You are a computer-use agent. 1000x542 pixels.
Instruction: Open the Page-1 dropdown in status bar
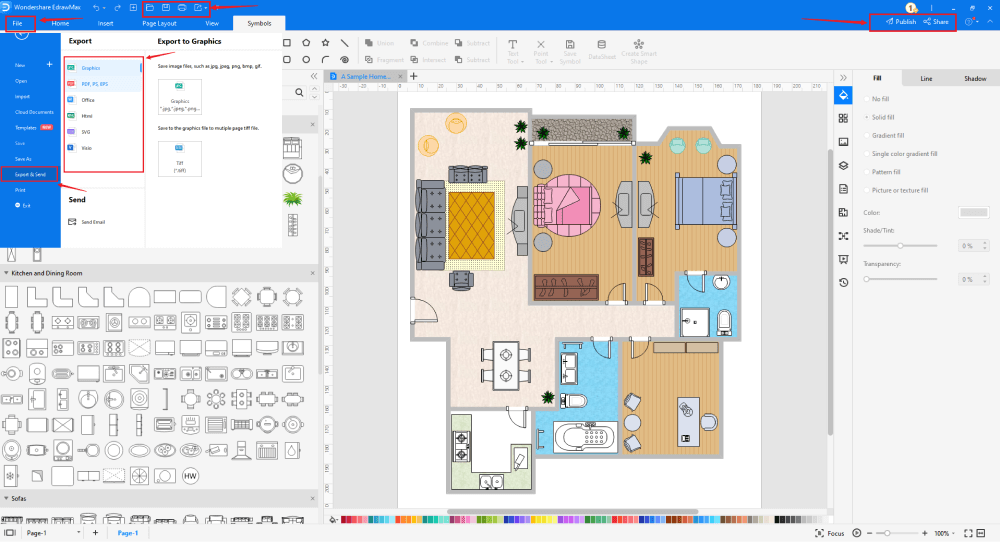78,532
